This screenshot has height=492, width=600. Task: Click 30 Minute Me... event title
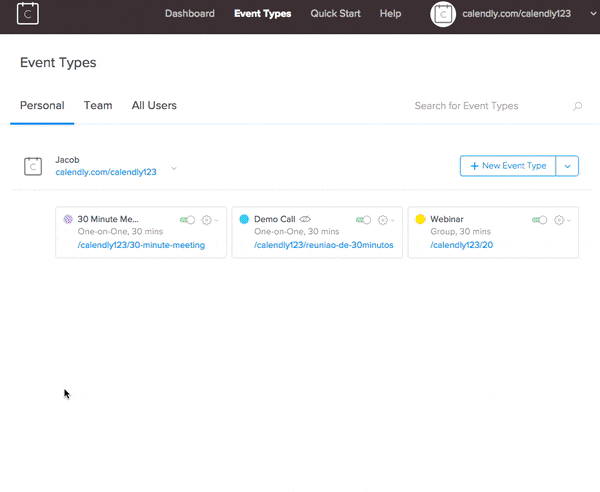pyautogui.click(x=108, y=219)
